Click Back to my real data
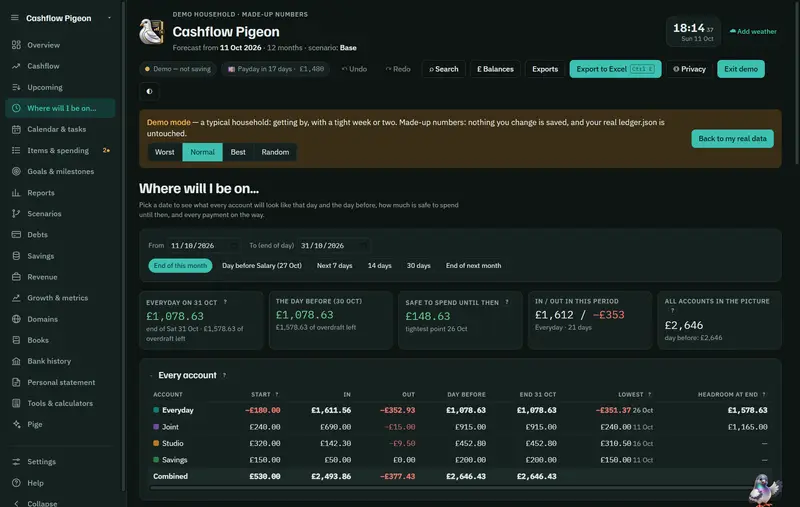Viewport: 800px width, 507px height. pyautogui.click(x=732, y=139)
